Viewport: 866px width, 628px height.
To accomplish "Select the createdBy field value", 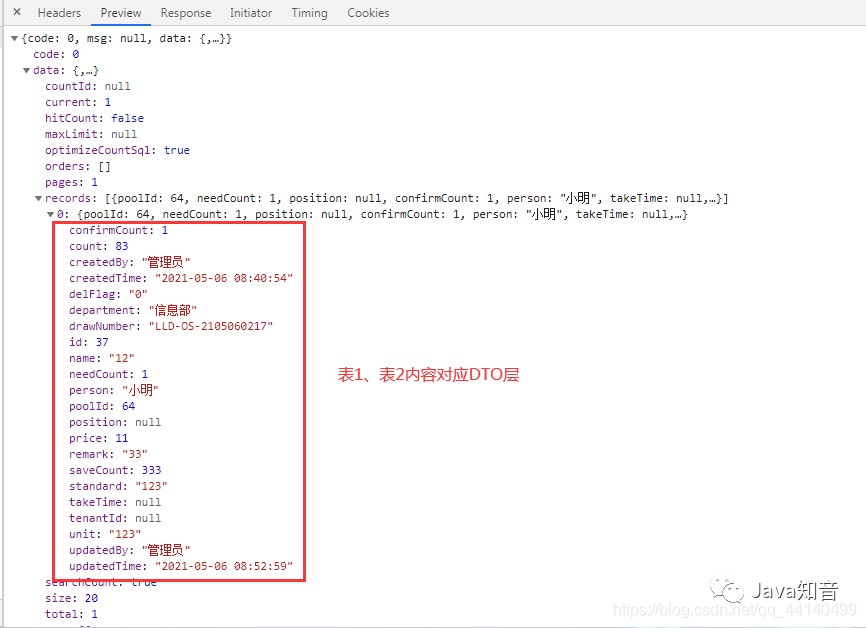I will point(166,261).
